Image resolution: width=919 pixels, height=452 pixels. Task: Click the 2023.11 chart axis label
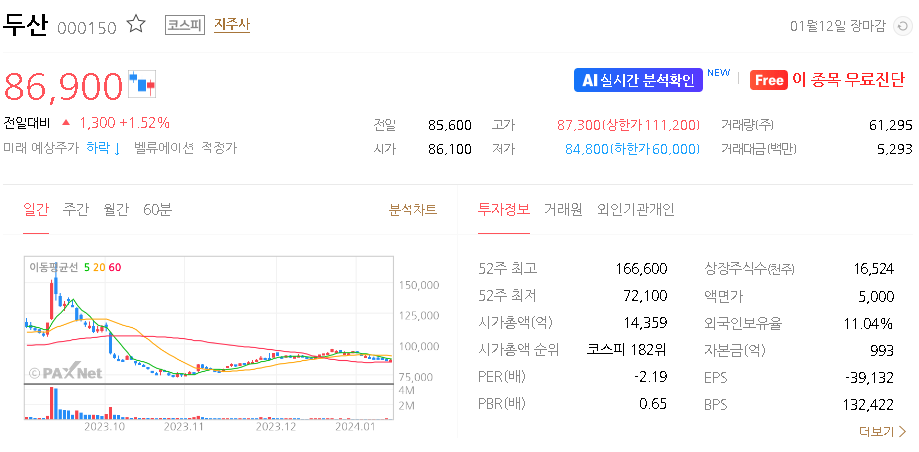184,426
